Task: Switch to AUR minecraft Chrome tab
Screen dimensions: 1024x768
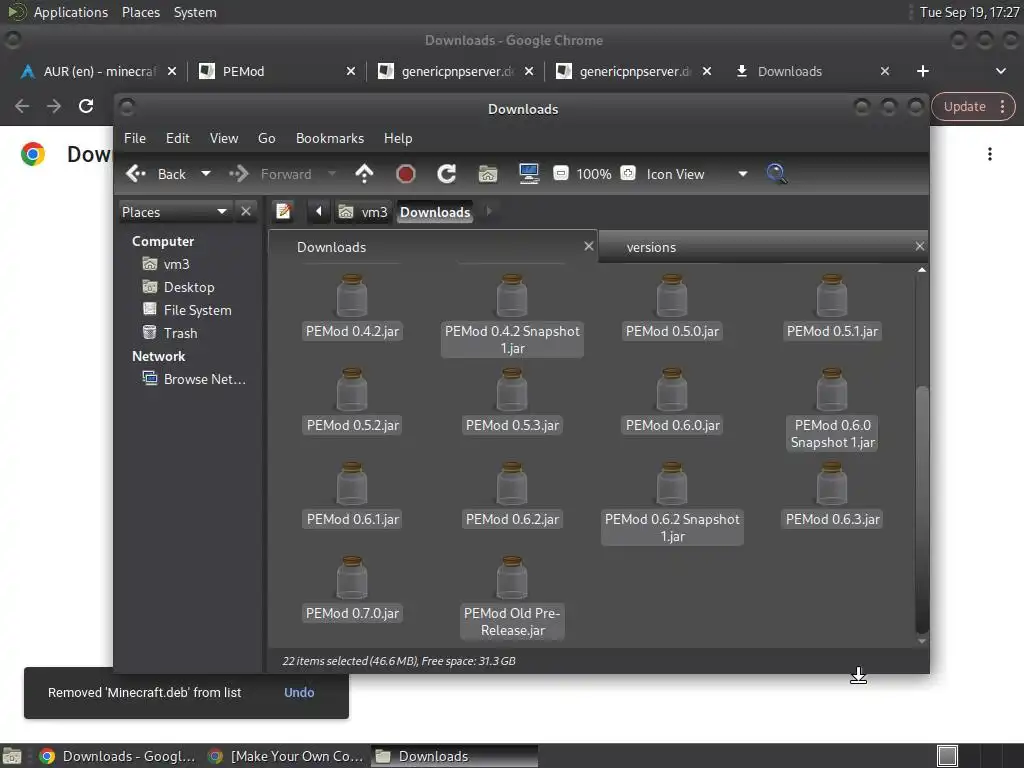Action: [x=98, y=71]
